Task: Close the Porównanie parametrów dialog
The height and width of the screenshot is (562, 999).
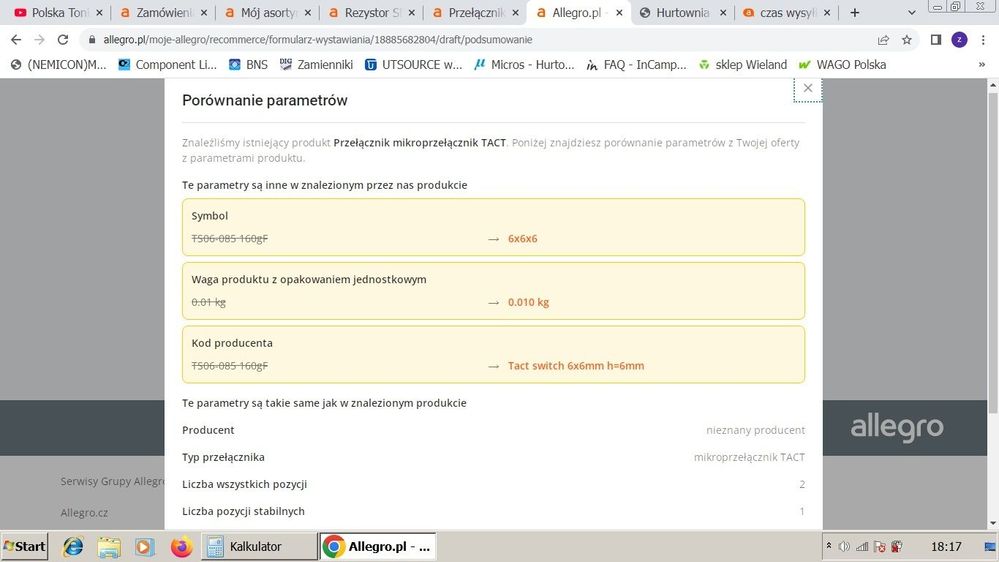Action: 808,89
